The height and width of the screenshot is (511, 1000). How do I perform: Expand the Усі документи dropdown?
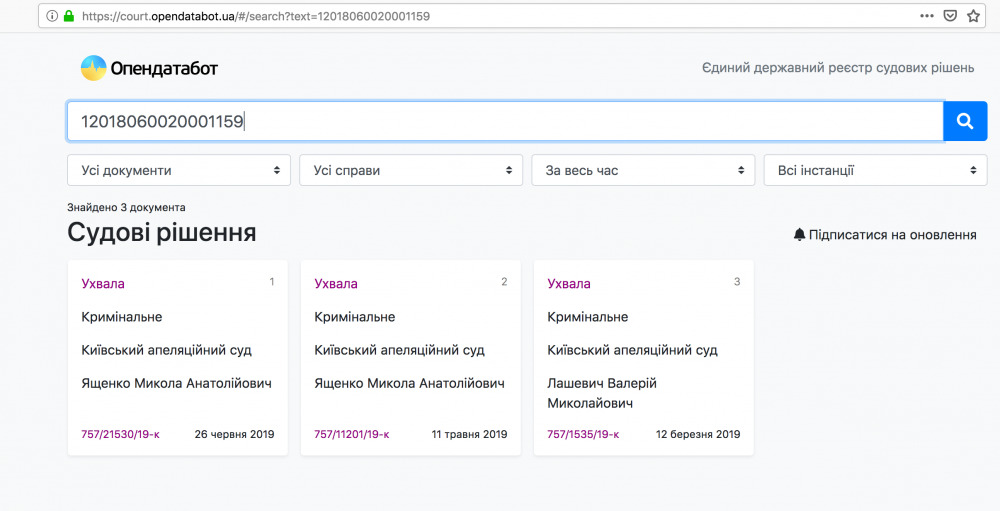(x=179, y=170)
